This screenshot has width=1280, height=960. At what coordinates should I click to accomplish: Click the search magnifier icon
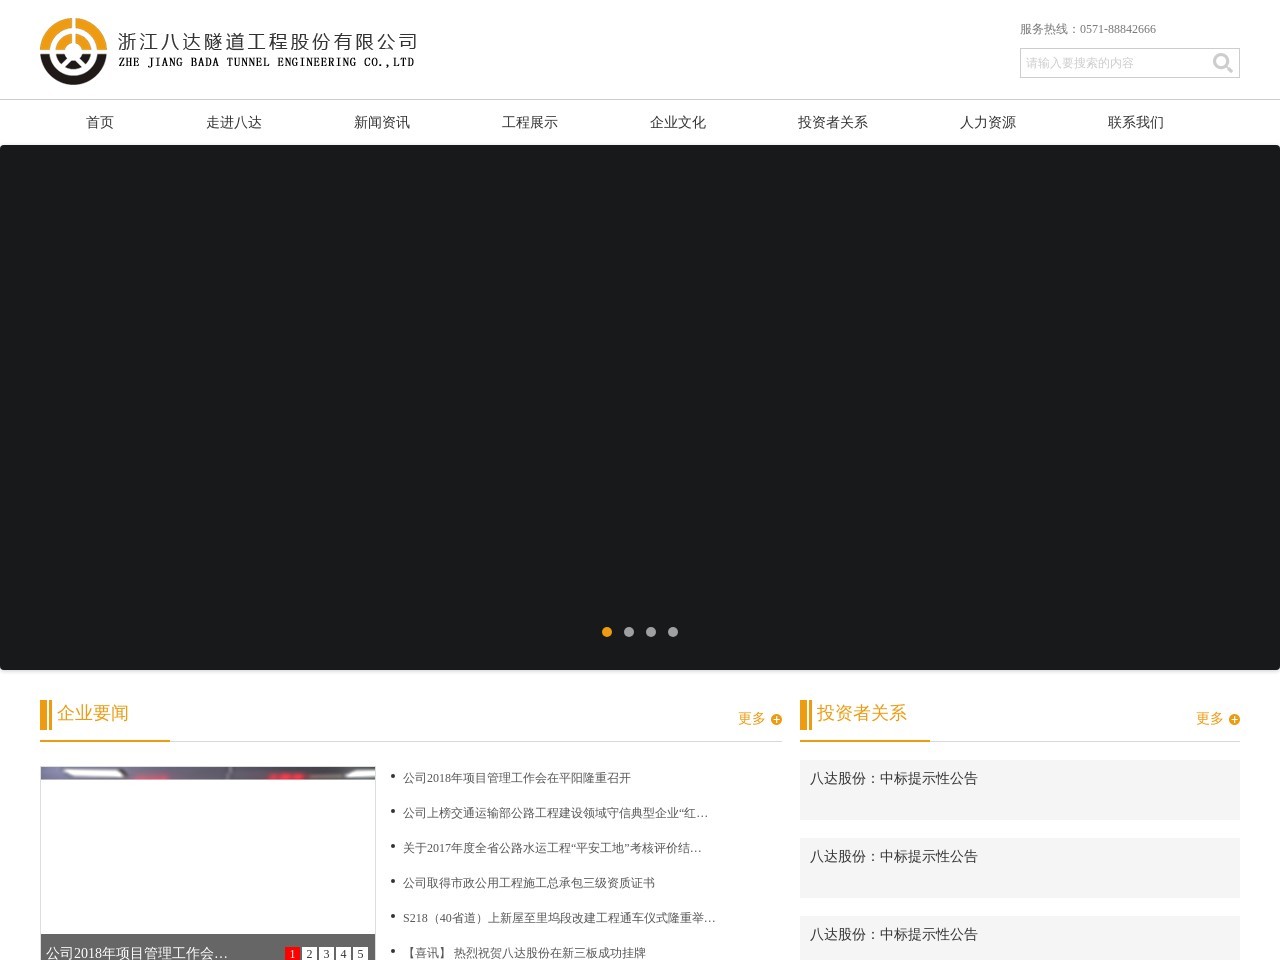(x=1222, y=63)
